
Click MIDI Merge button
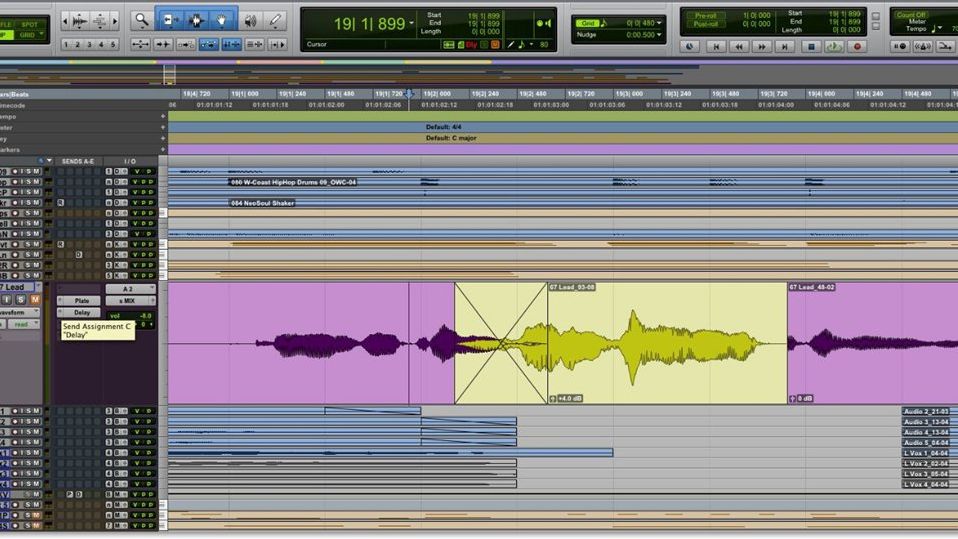[x=945, y=46]
